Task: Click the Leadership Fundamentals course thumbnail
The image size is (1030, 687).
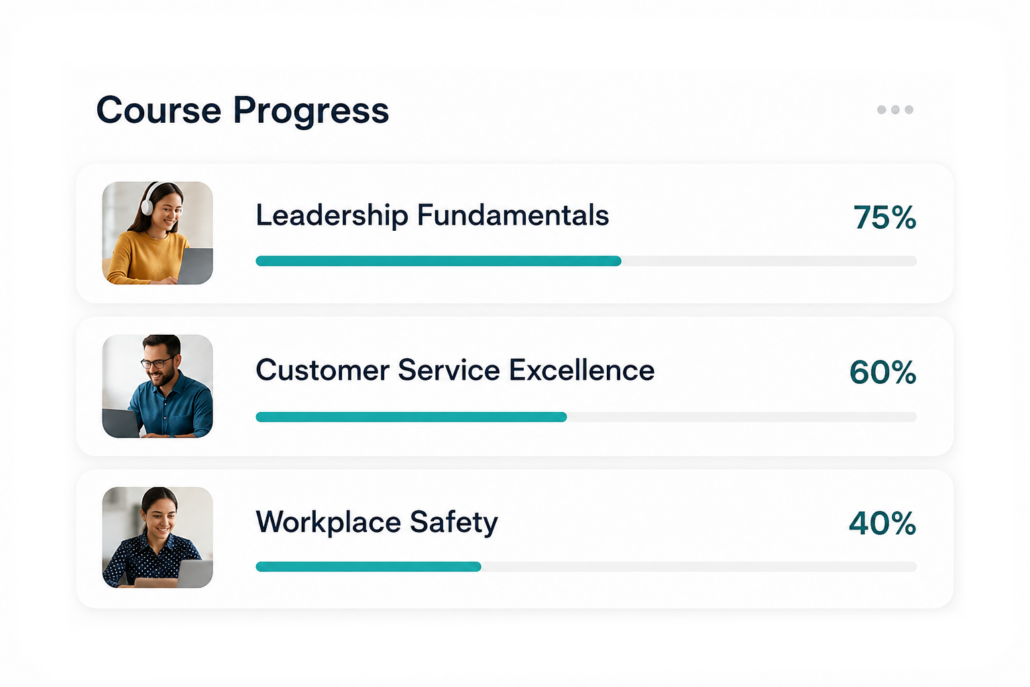Action: 158,233
